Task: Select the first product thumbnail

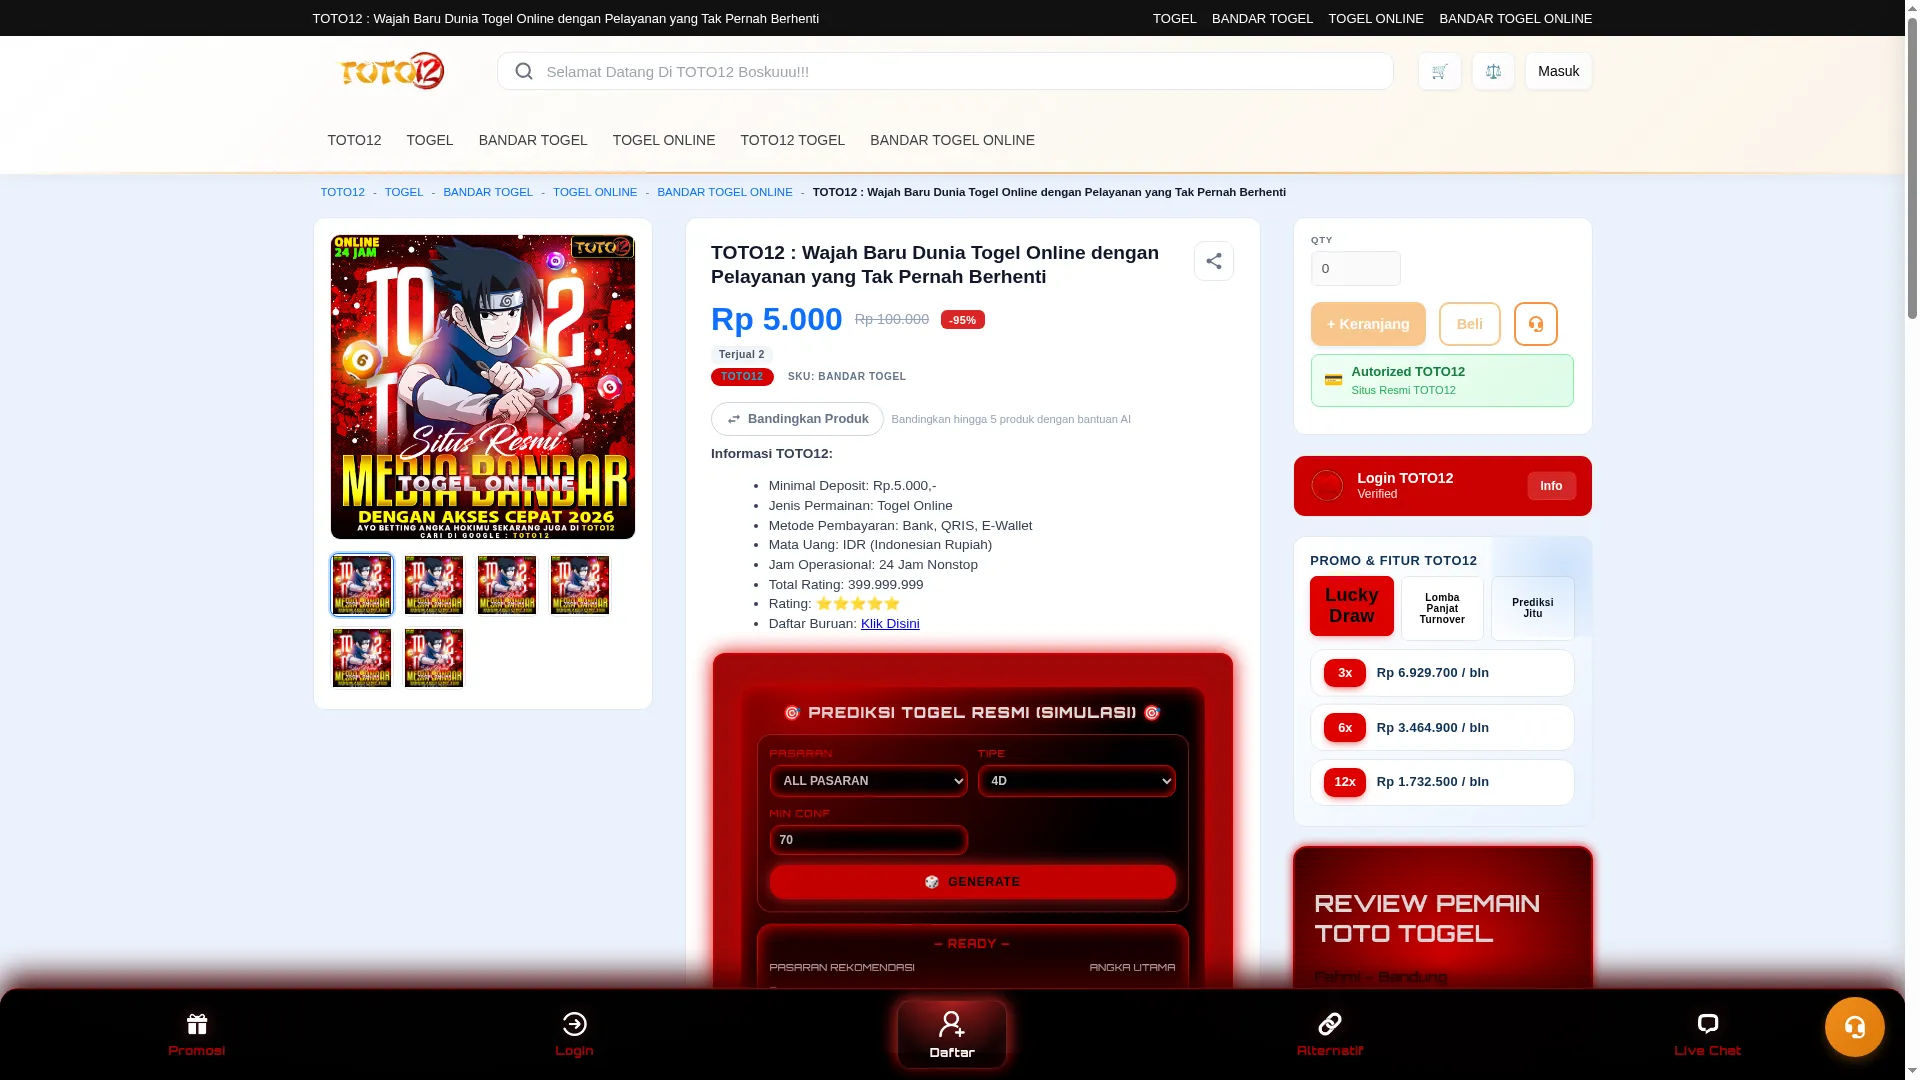Action: (x=362, y=585)
